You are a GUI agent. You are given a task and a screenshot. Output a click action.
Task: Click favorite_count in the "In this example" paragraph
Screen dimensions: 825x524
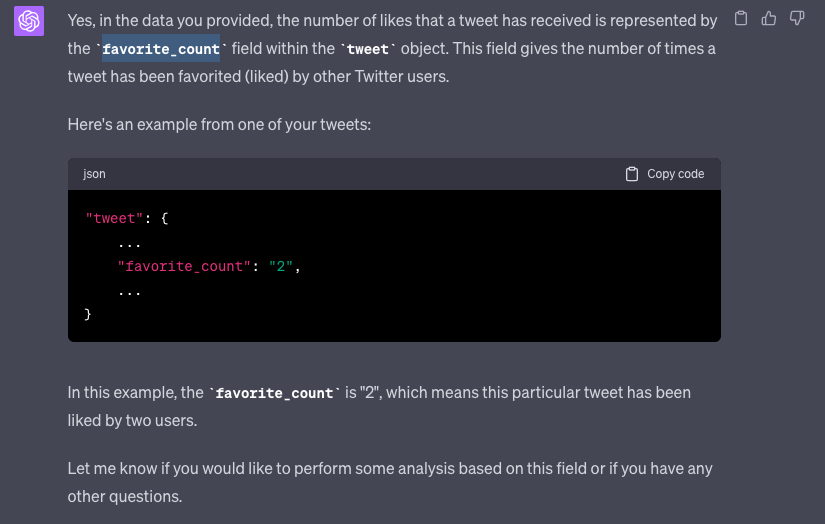(274, 393)
